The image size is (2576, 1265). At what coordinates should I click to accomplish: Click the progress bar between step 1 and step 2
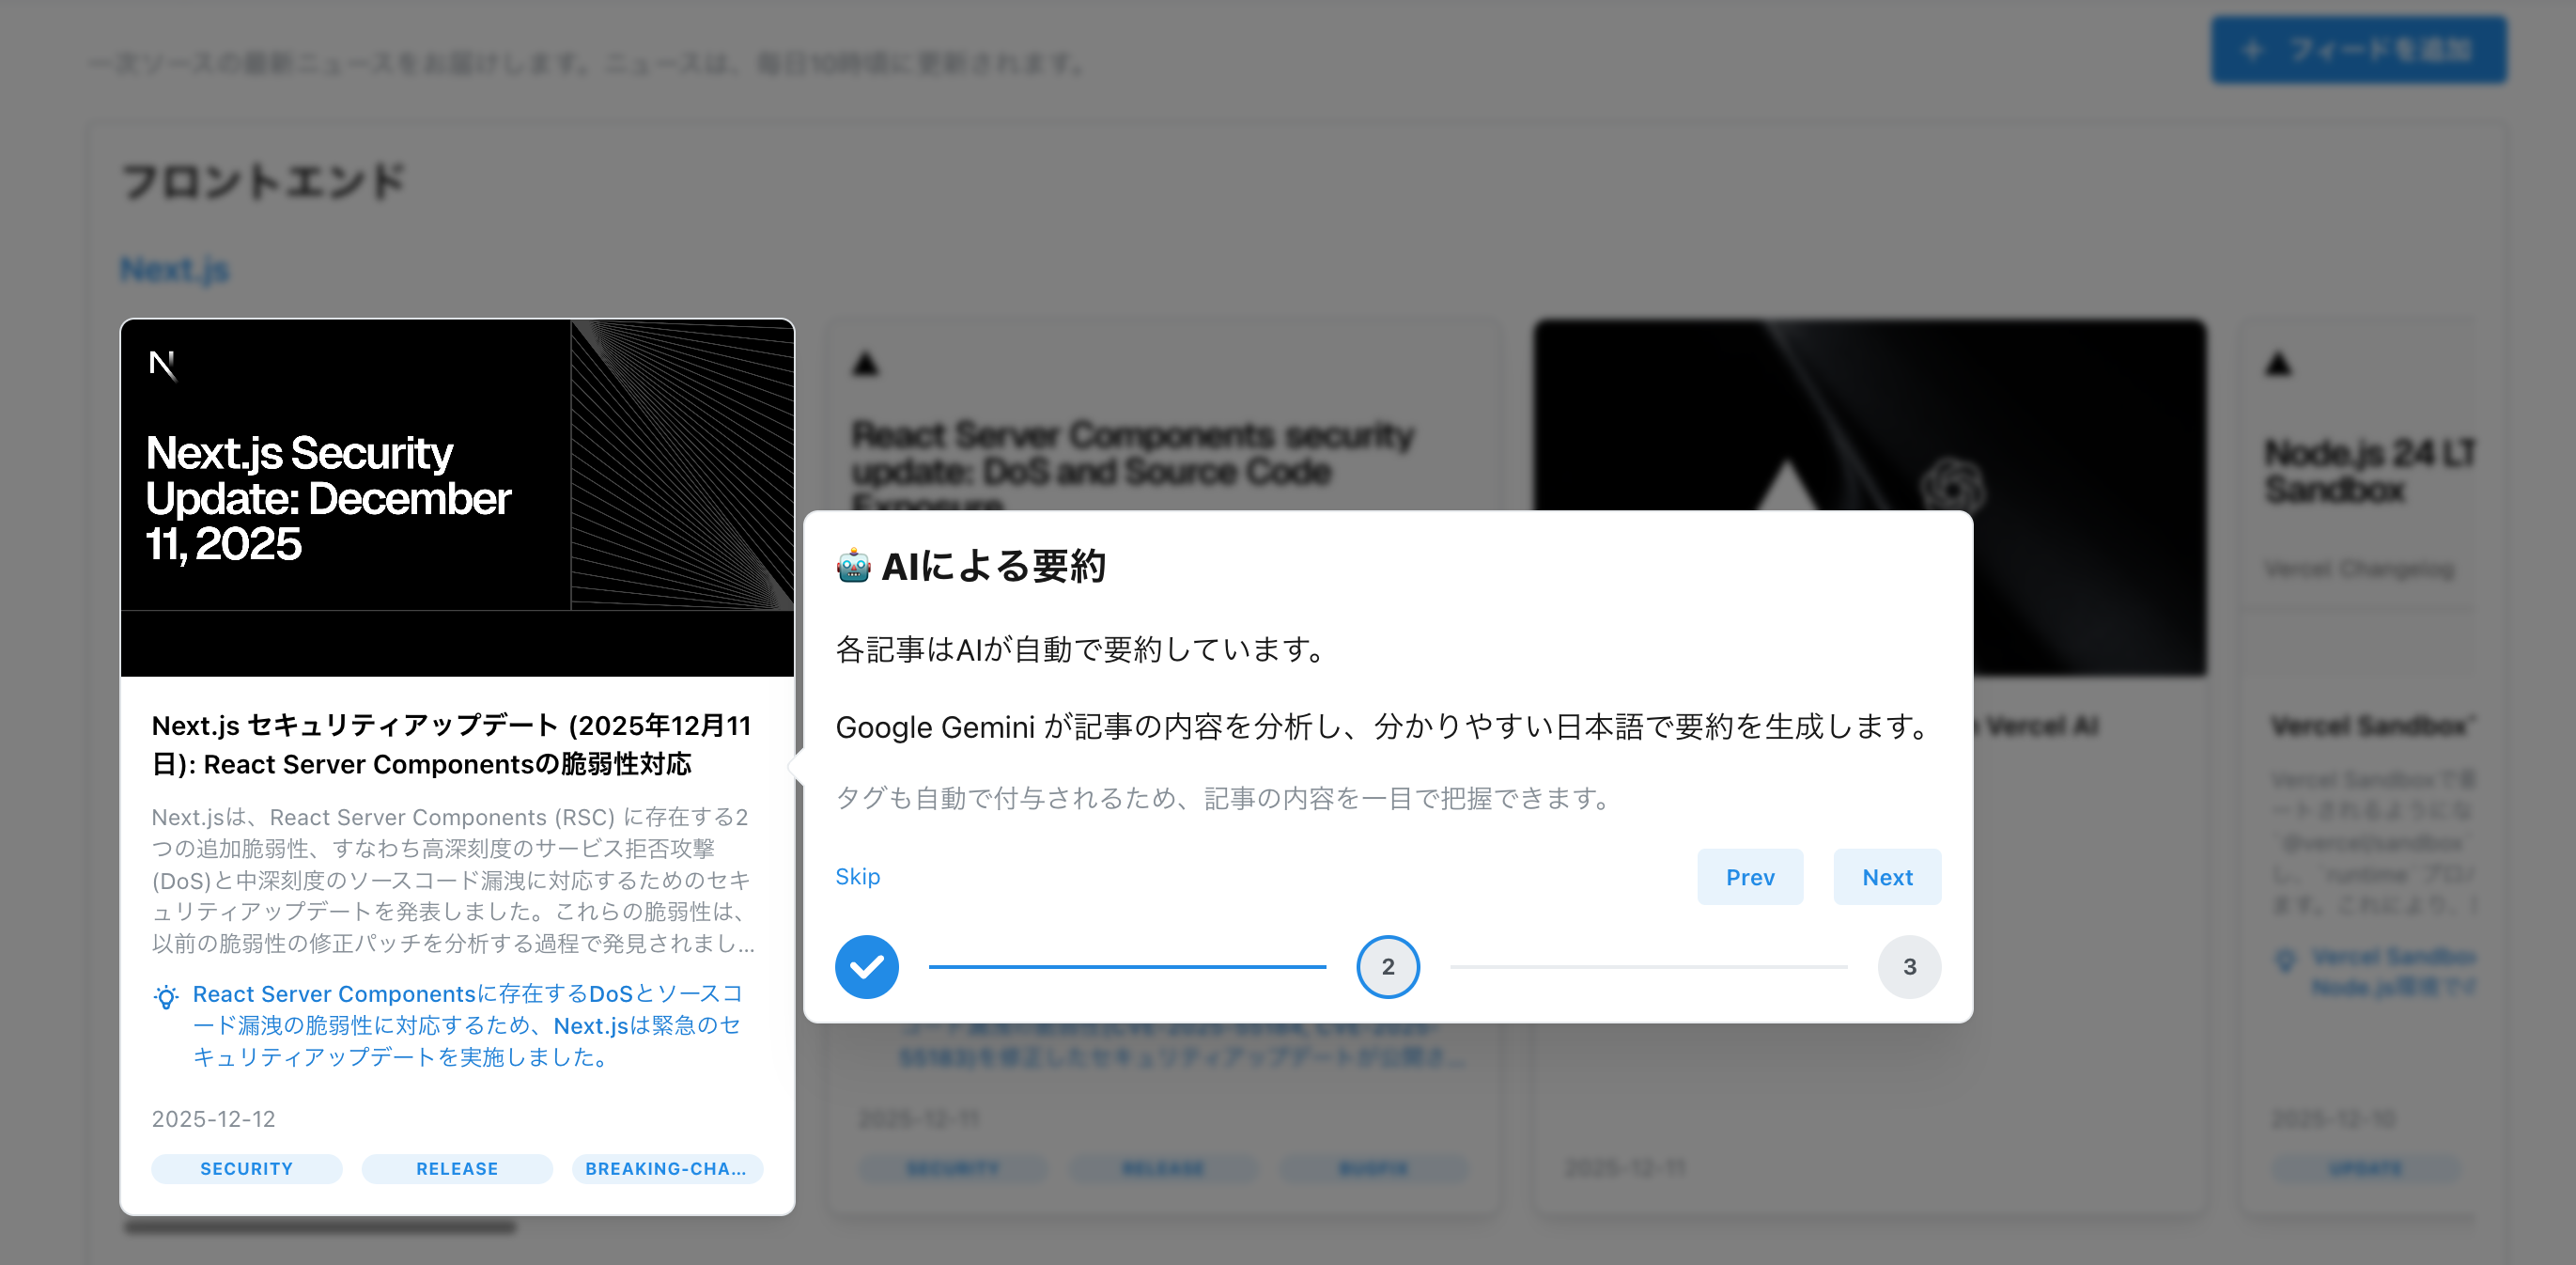tap(1130, 966)
